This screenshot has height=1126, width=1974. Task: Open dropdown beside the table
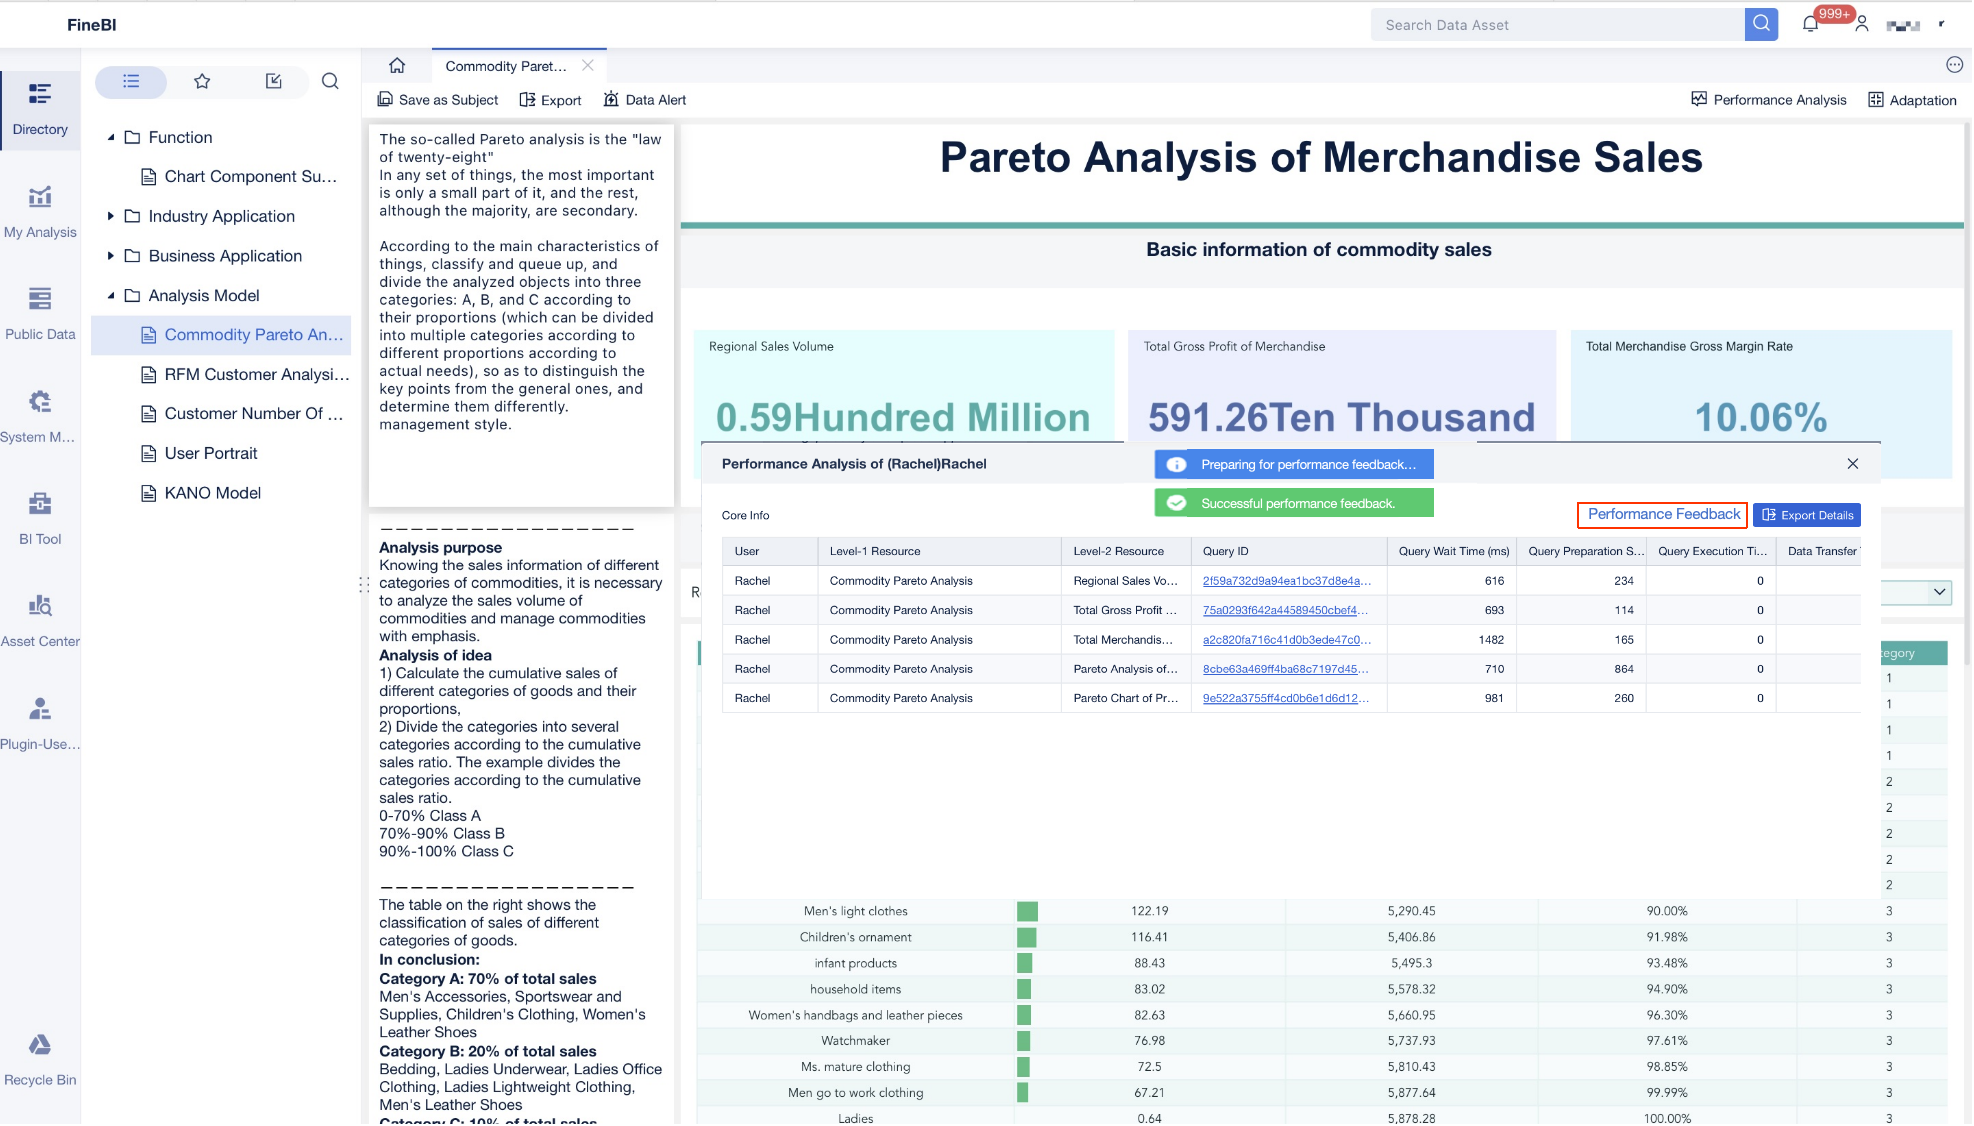coord(1939,592)
